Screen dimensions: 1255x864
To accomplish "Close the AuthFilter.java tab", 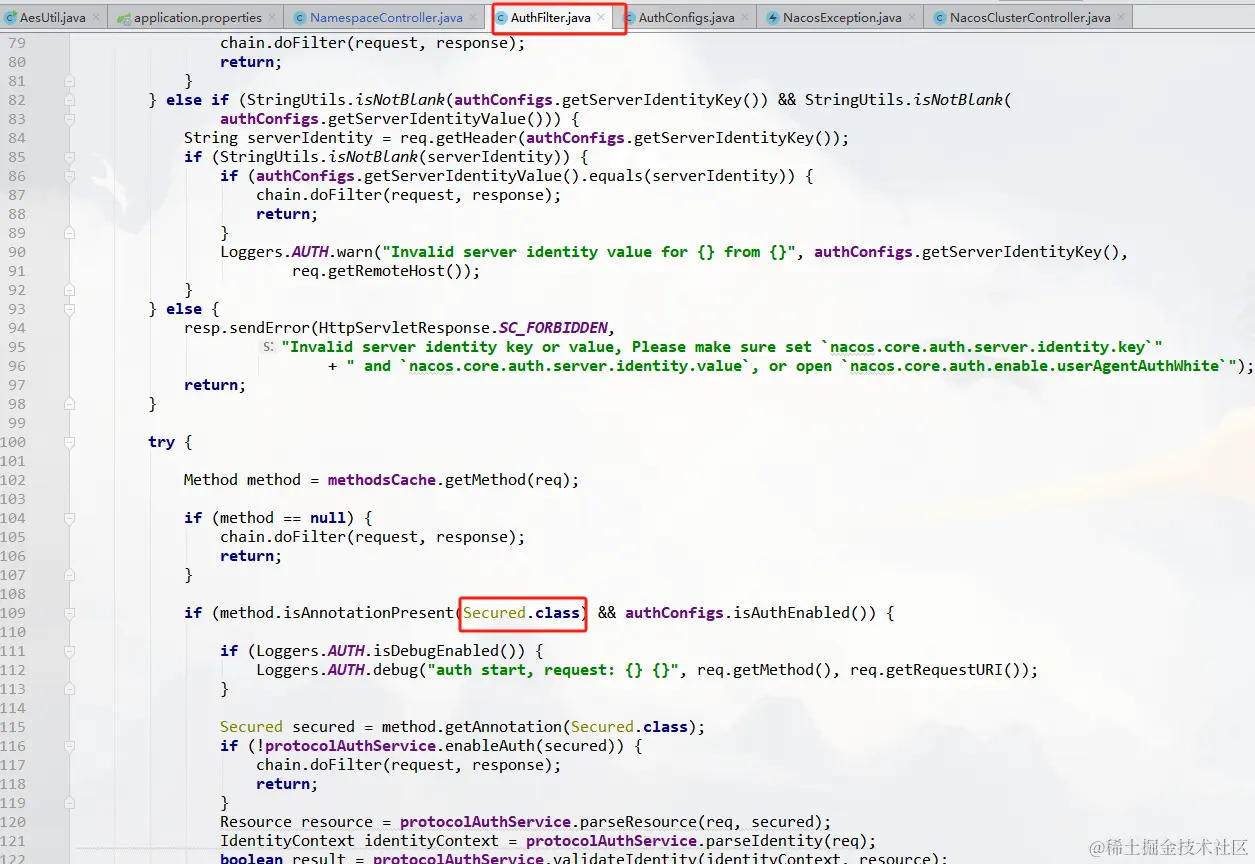I will [601, 18].
